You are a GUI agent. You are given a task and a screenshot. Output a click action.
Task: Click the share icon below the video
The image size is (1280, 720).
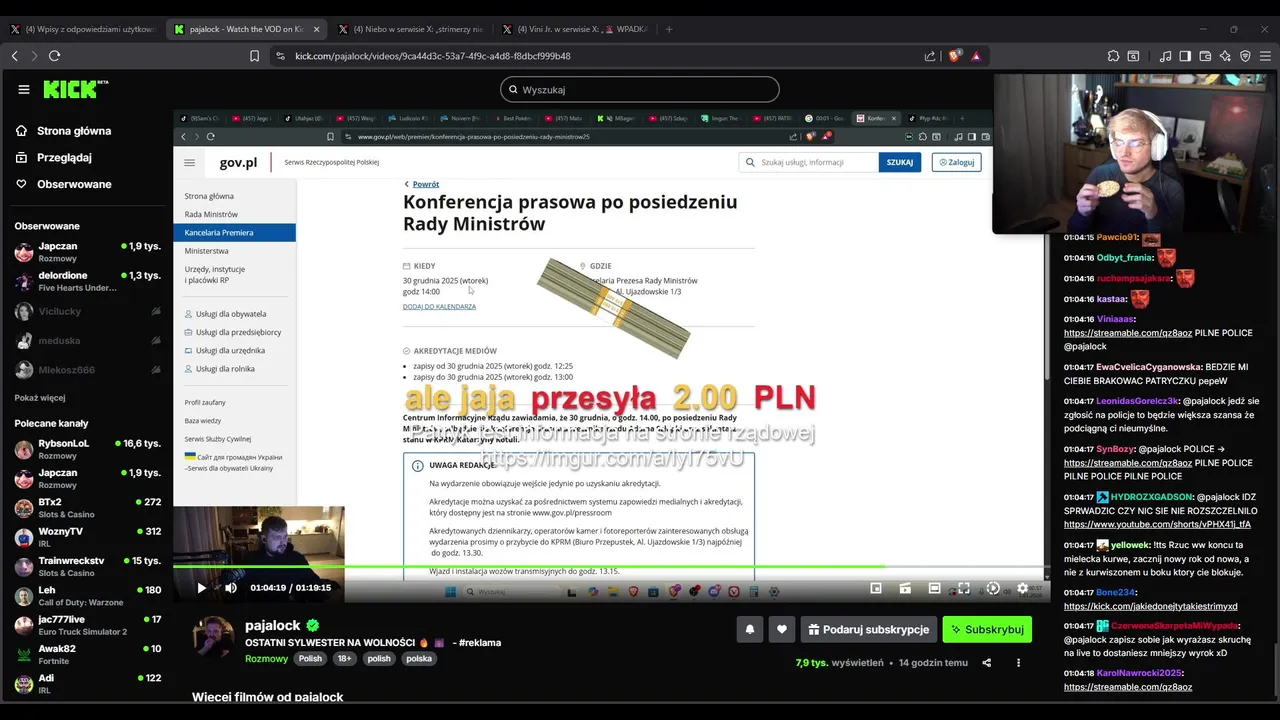click(987, 662)
